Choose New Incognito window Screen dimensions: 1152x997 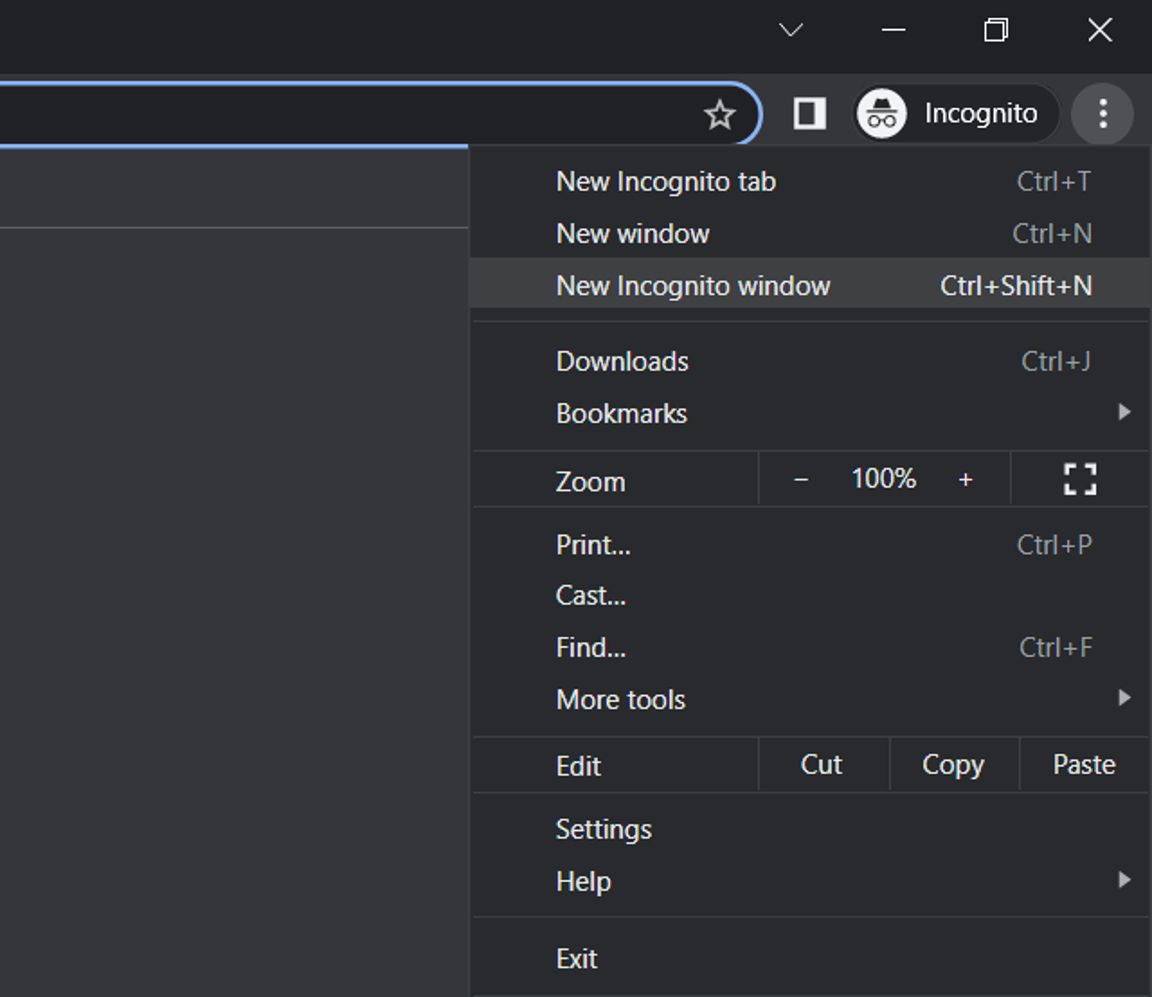[x=693, y=286]
